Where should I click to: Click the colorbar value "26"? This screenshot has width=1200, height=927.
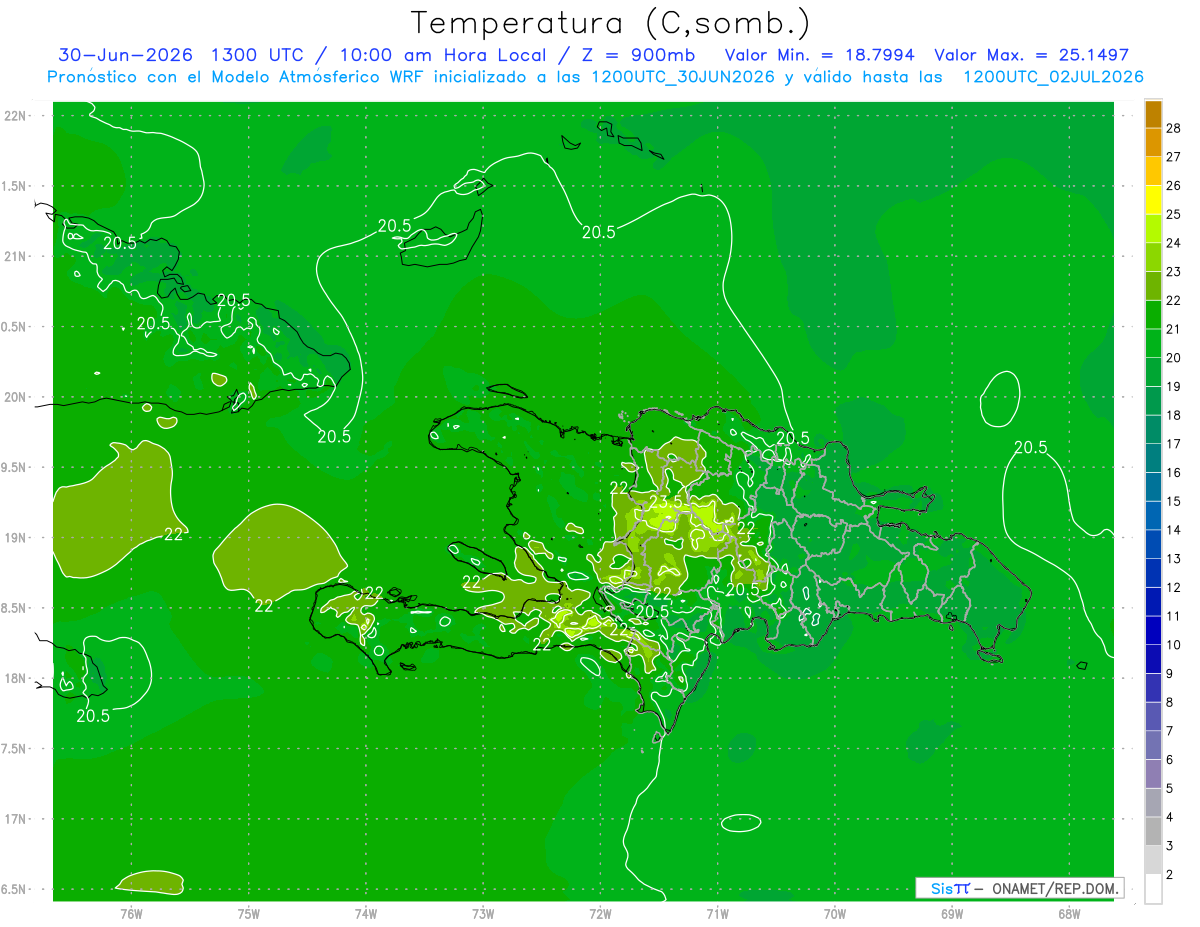click(x=1174, y=185)
